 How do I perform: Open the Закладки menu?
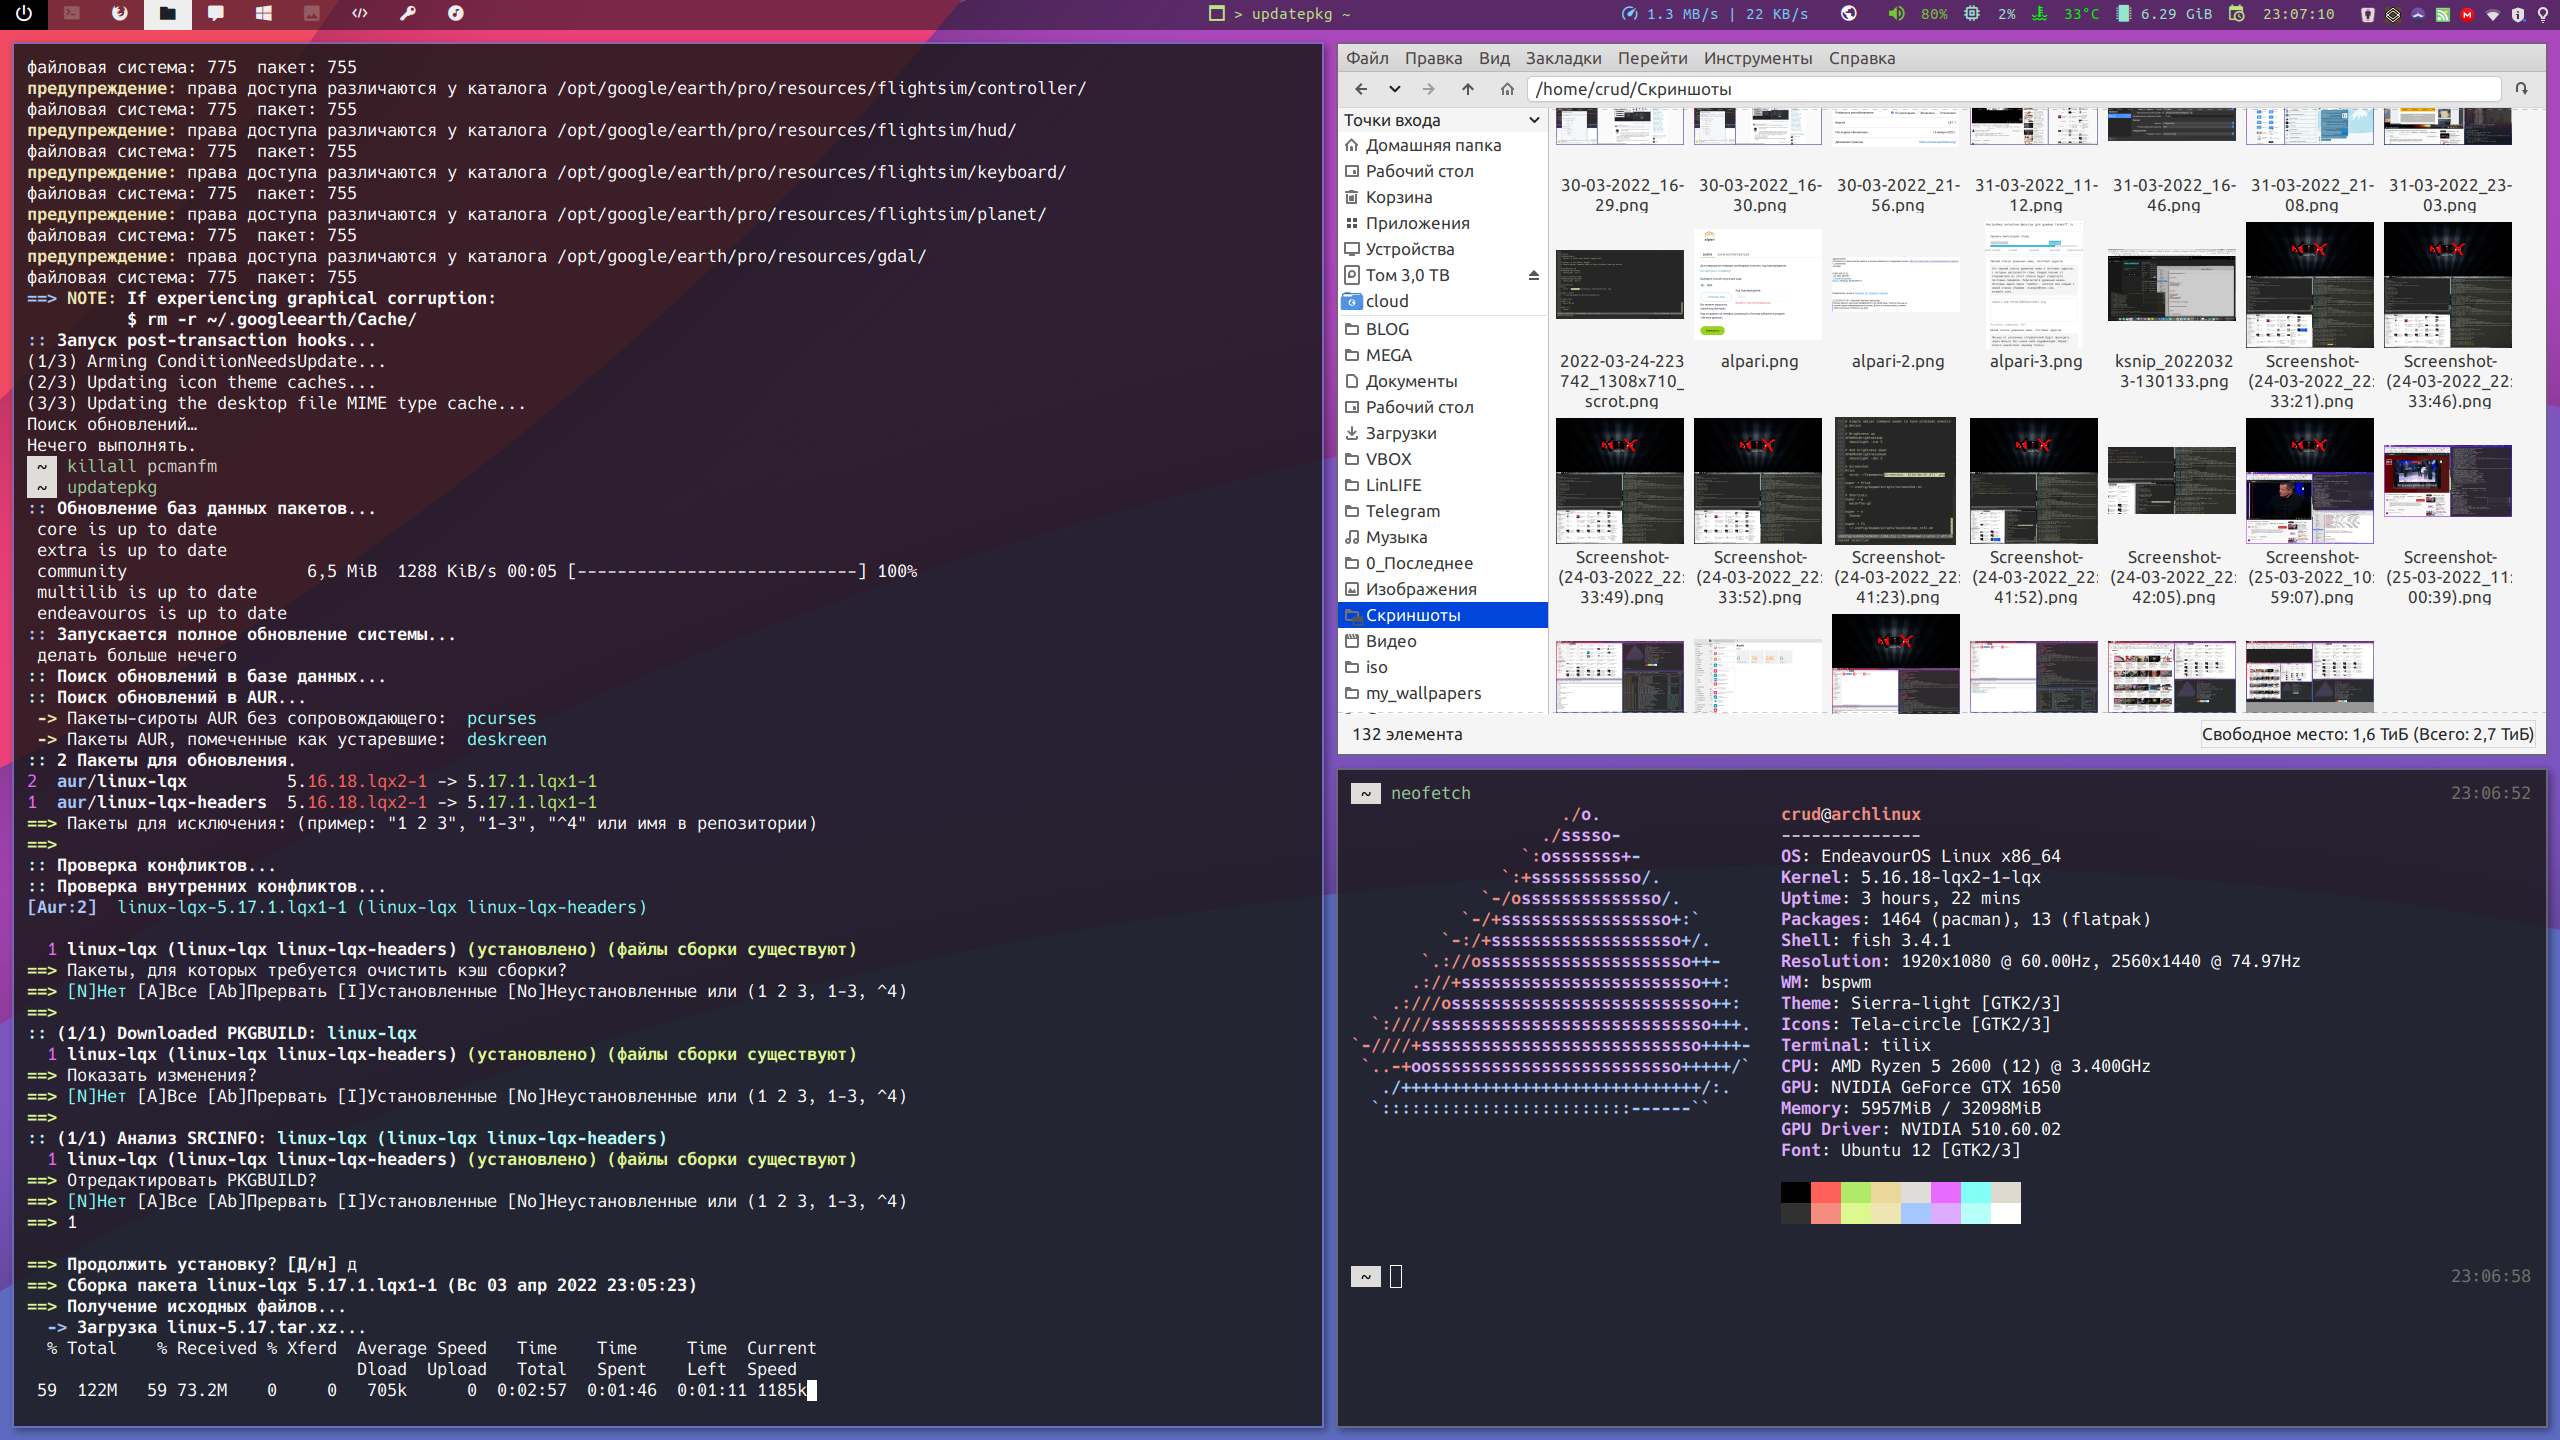1563,58
